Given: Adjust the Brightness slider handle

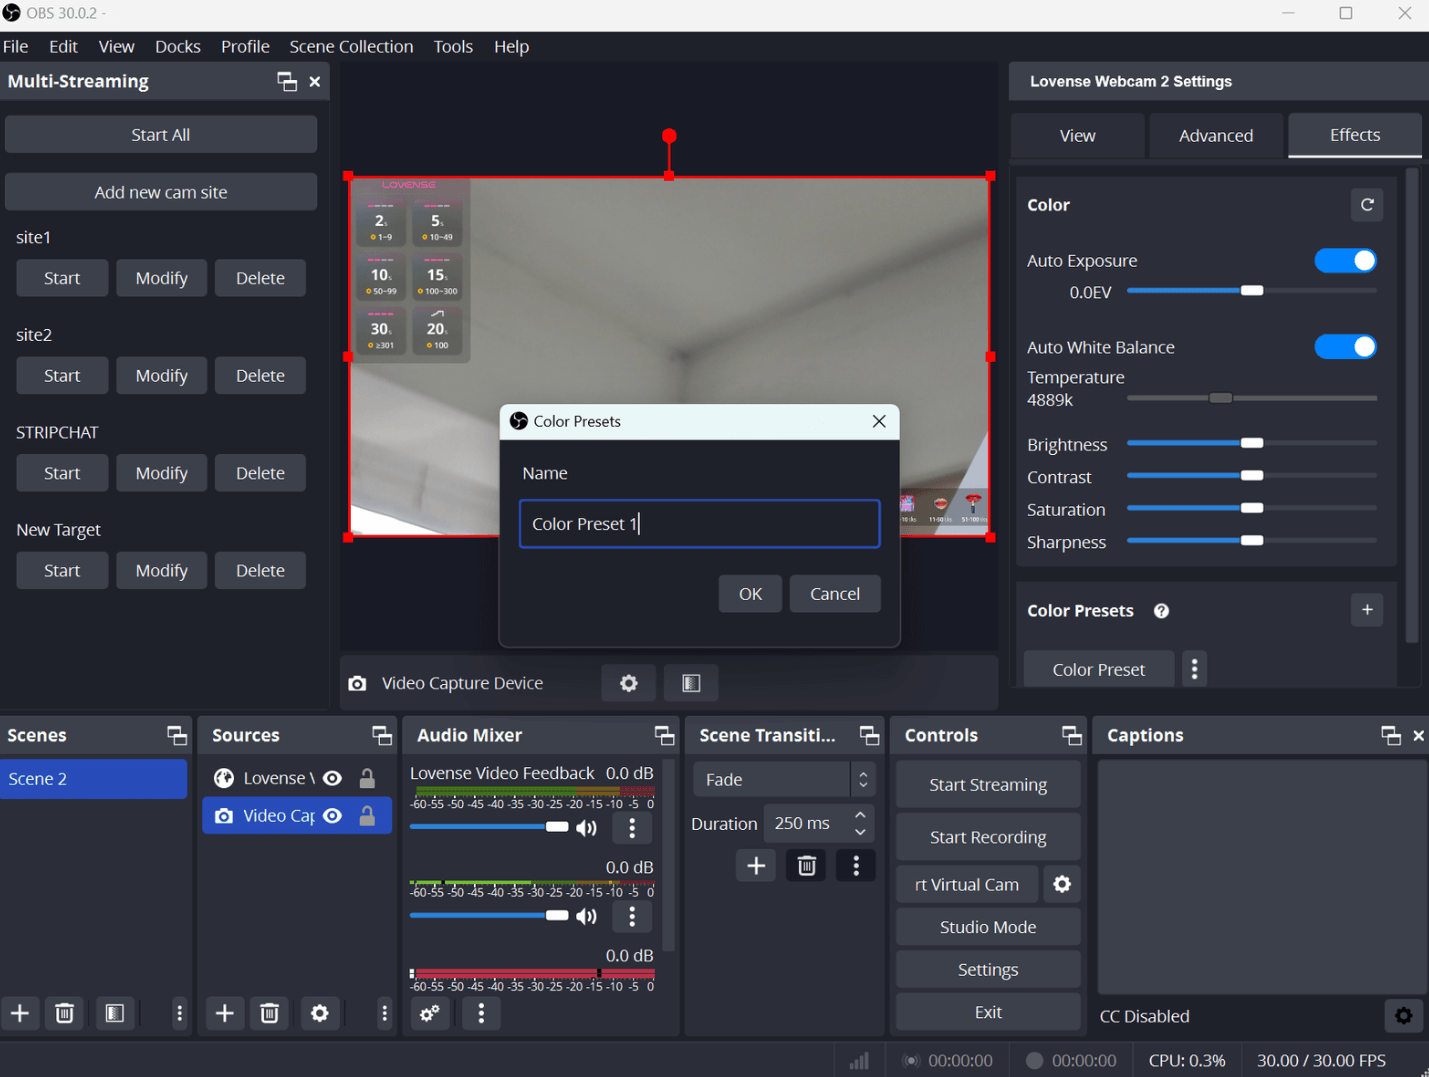Looking at the screenshot, I should tap(1251, 443).
